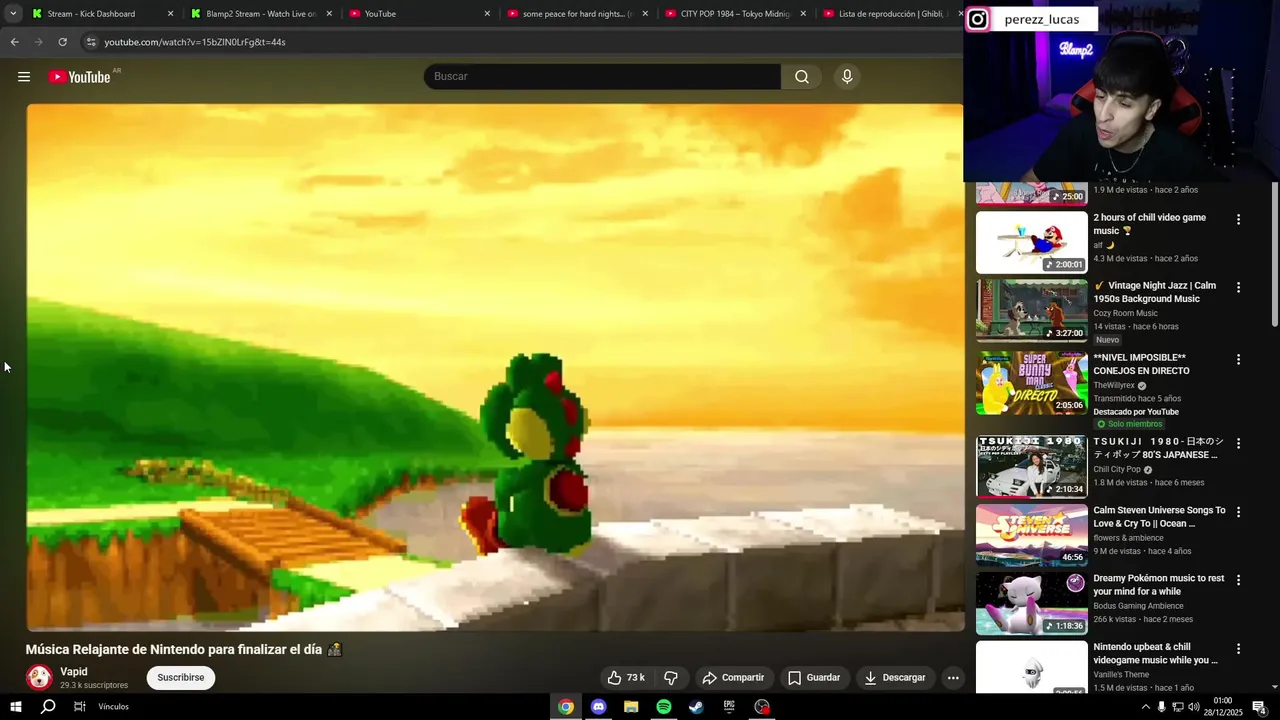
Task: Open the Windows Start menu
Action: tap(16, 707)
